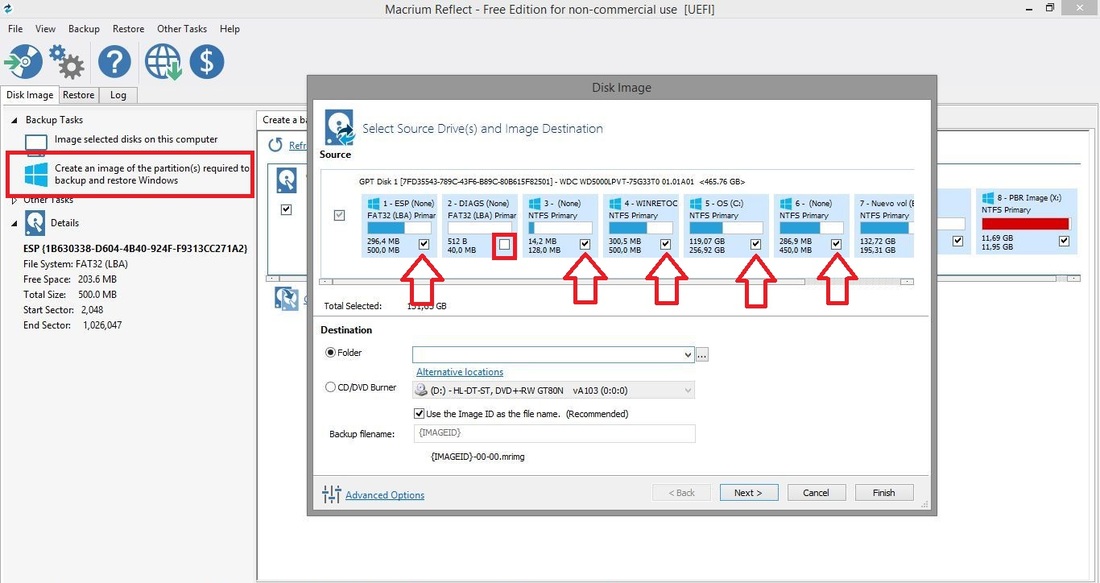
Task: Collapse the Backup Tasks section
Action: click(15, 121)
